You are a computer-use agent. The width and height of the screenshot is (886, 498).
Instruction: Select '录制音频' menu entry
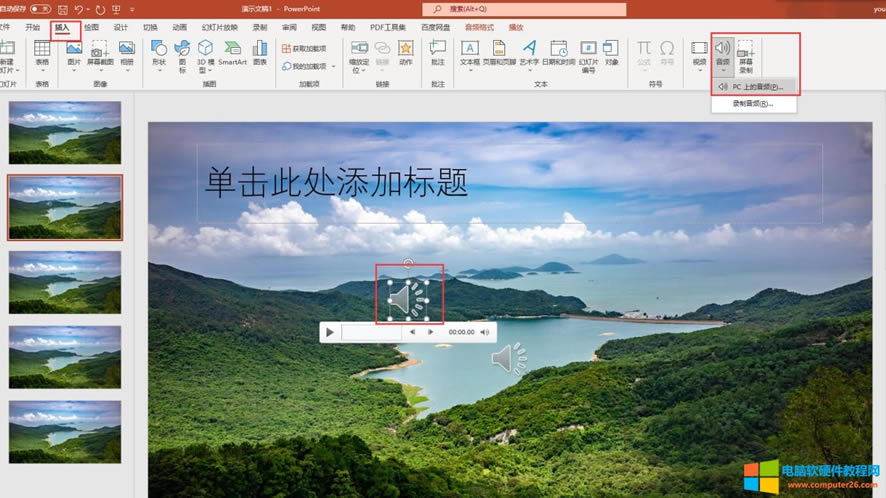click(x=752, y=103)
